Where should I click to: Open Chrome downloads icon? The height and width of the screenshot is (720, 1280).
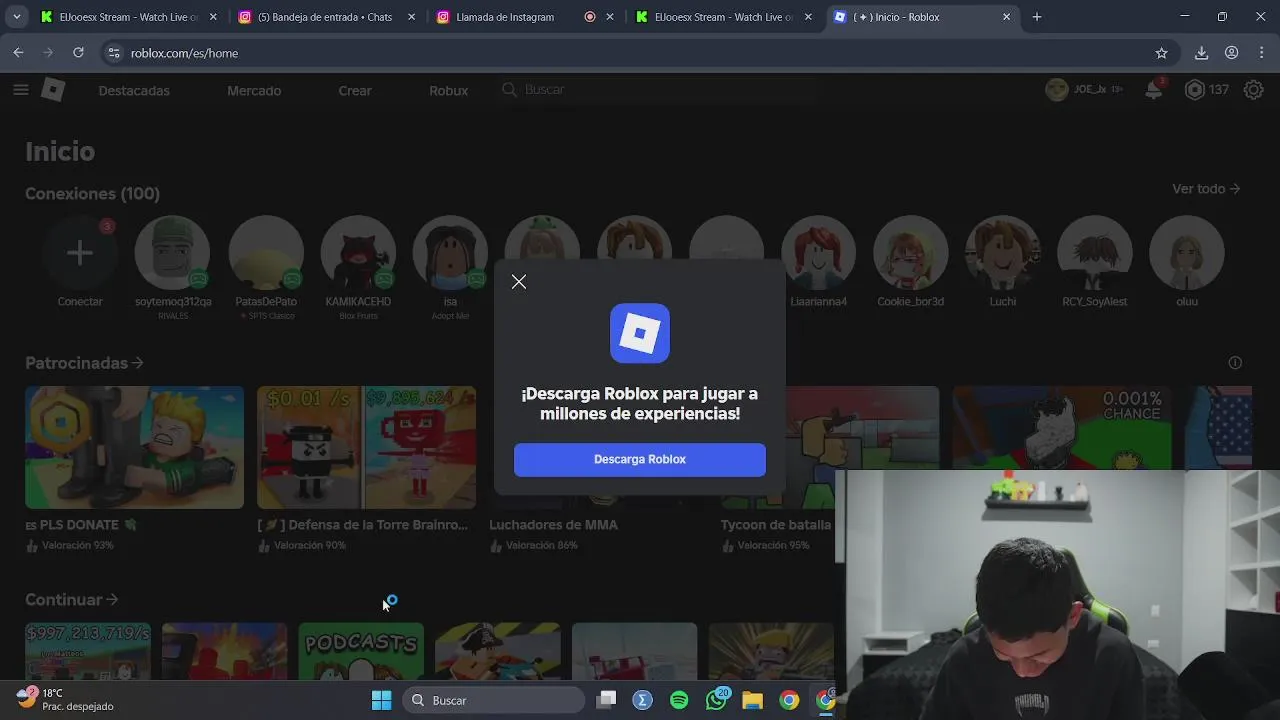1202,53
